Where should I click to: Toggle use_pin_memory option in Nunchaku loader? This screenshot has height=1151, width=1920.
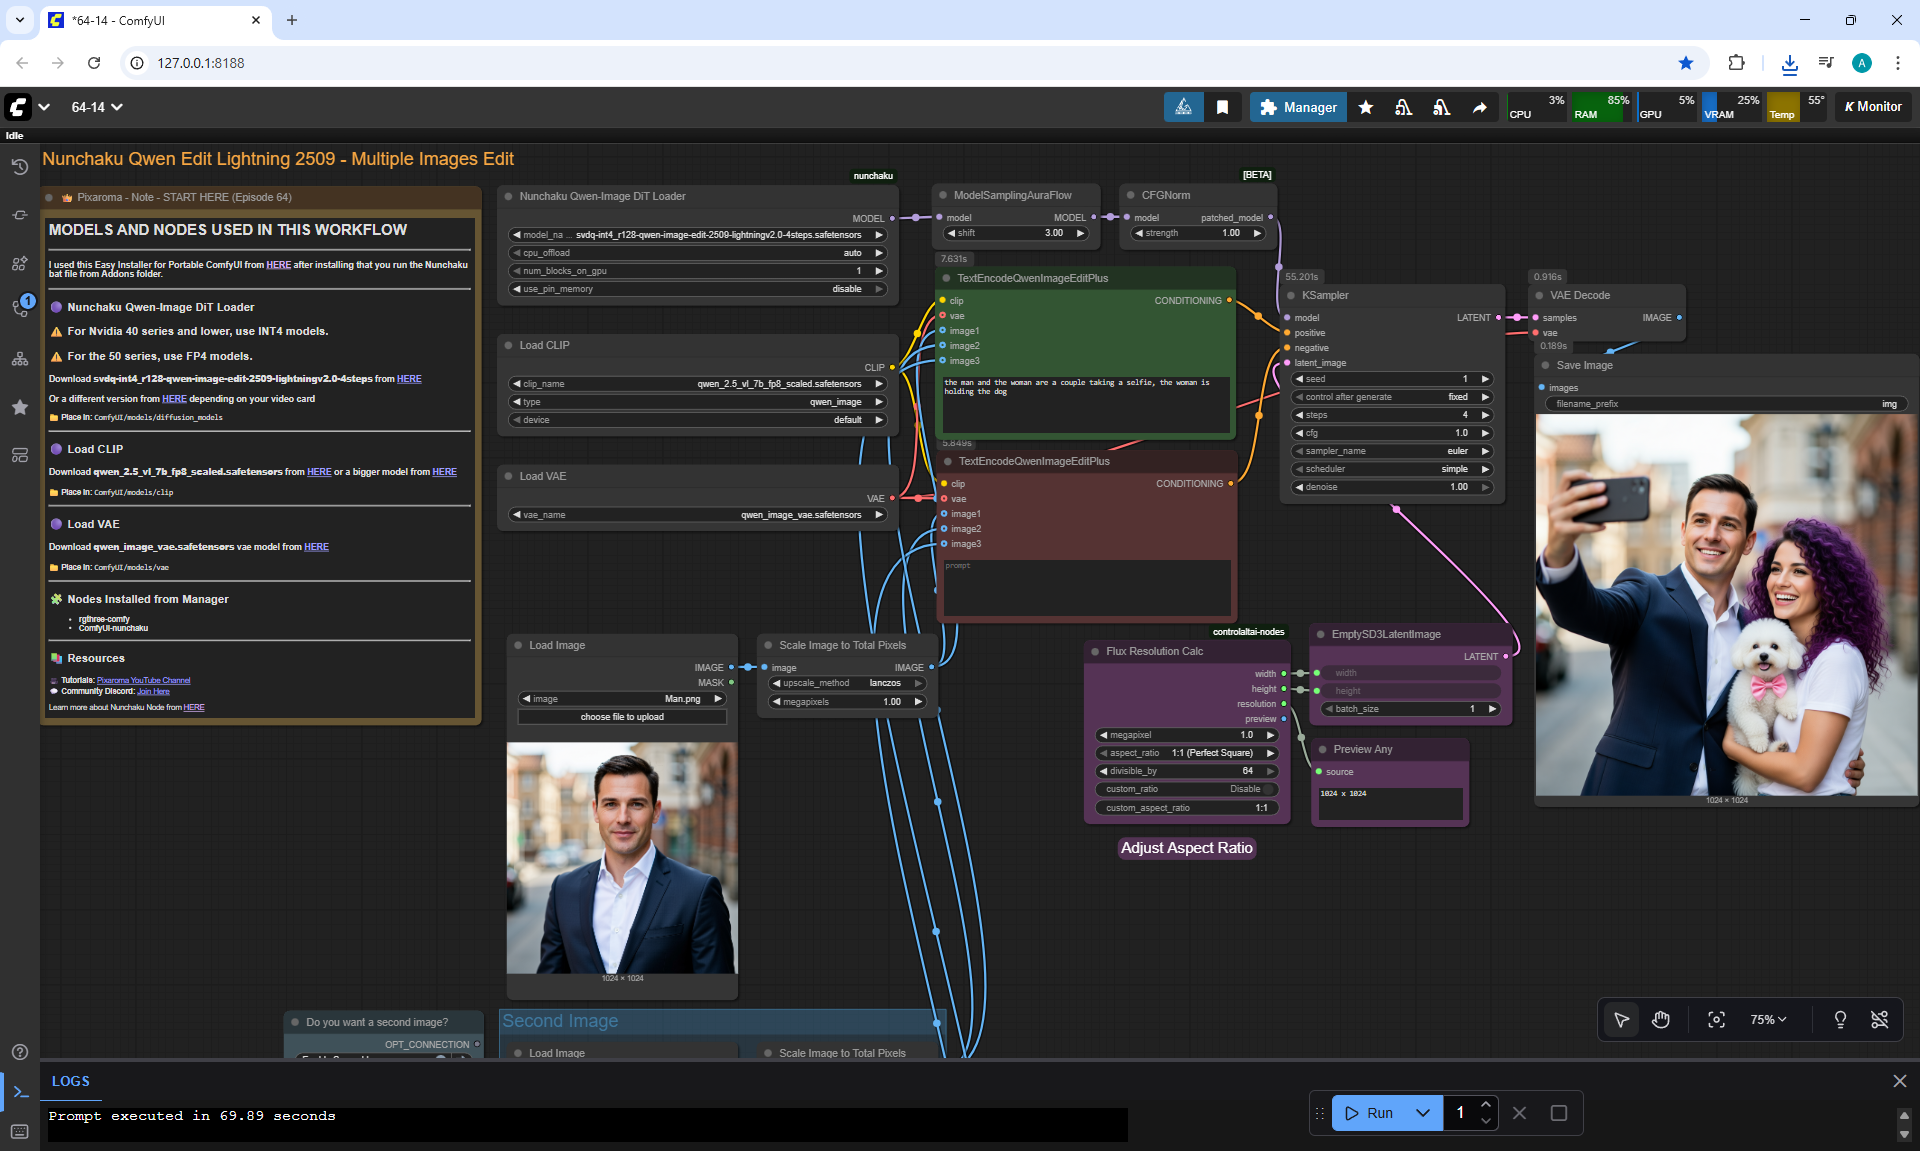coord(697,289)
